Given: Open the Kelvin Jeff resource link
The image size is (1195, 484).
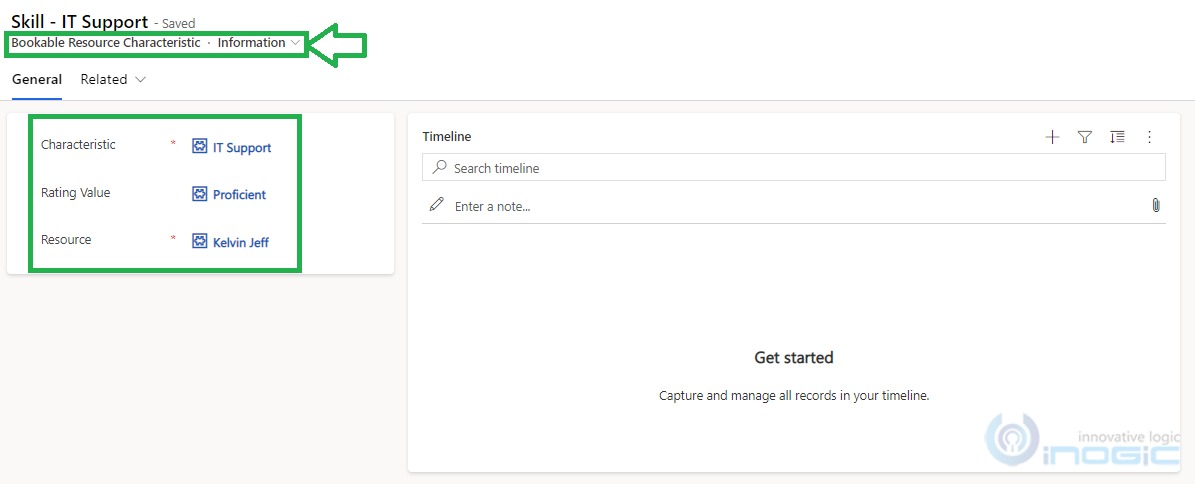Looking at the screenshot, I should pos(241,243).
